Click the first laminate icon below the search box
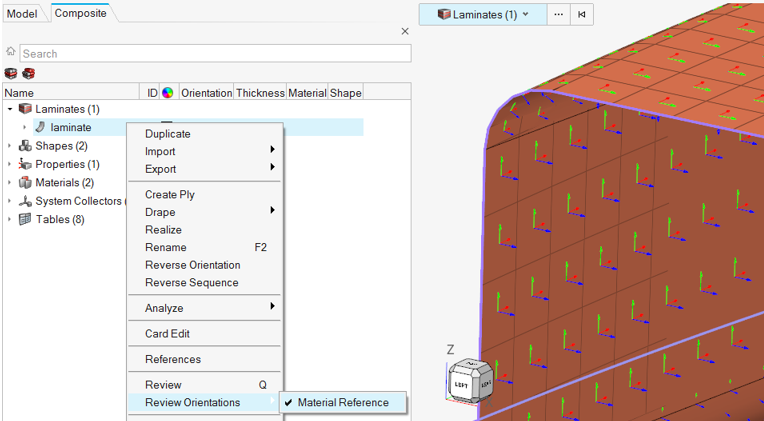 (x=11, y=73)
